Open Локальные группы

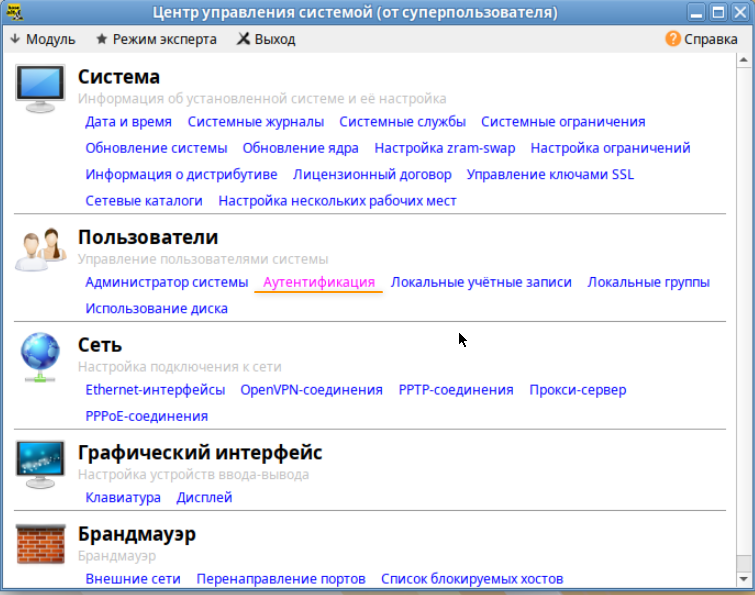tap(649, 282)
